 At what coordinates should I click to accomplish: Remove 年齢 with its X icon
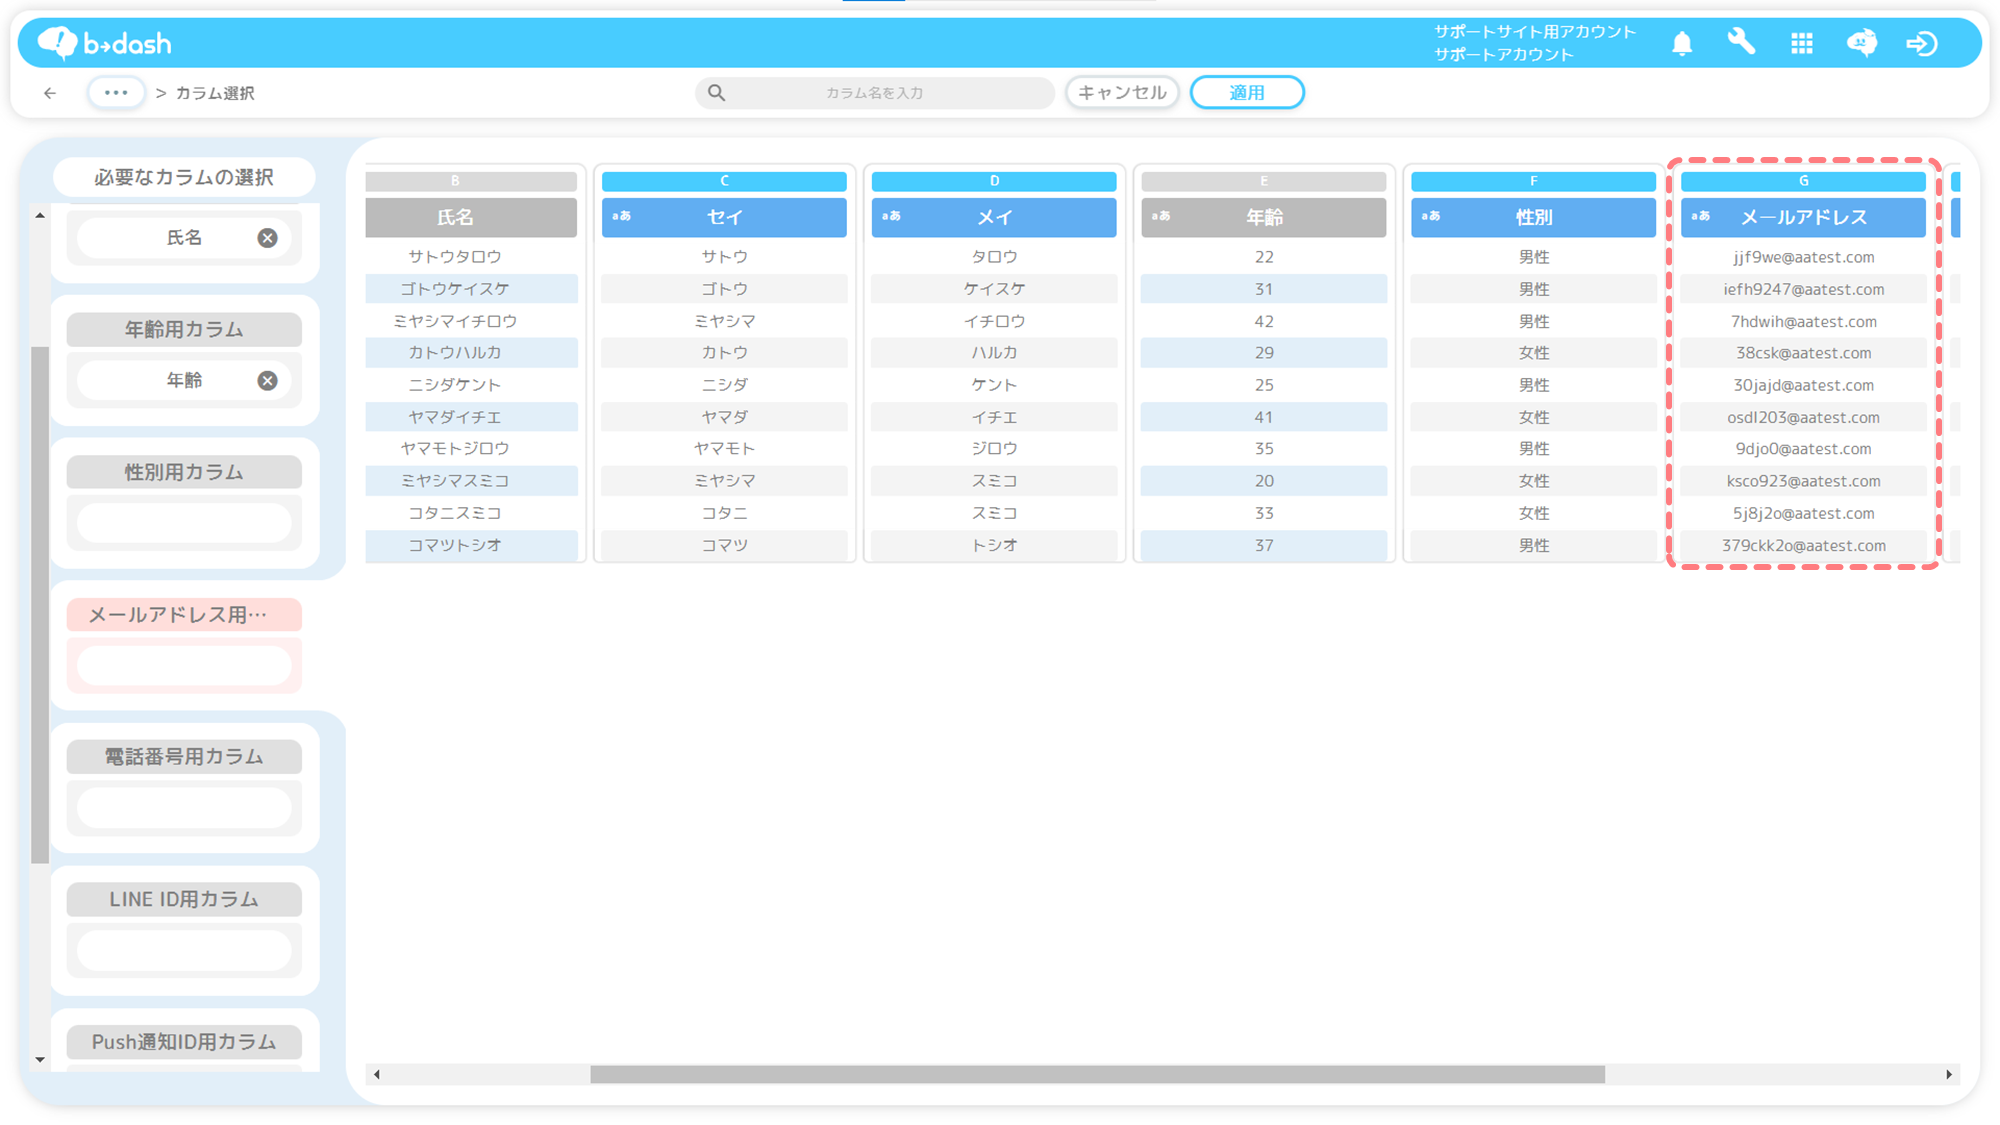pos(267,381)
